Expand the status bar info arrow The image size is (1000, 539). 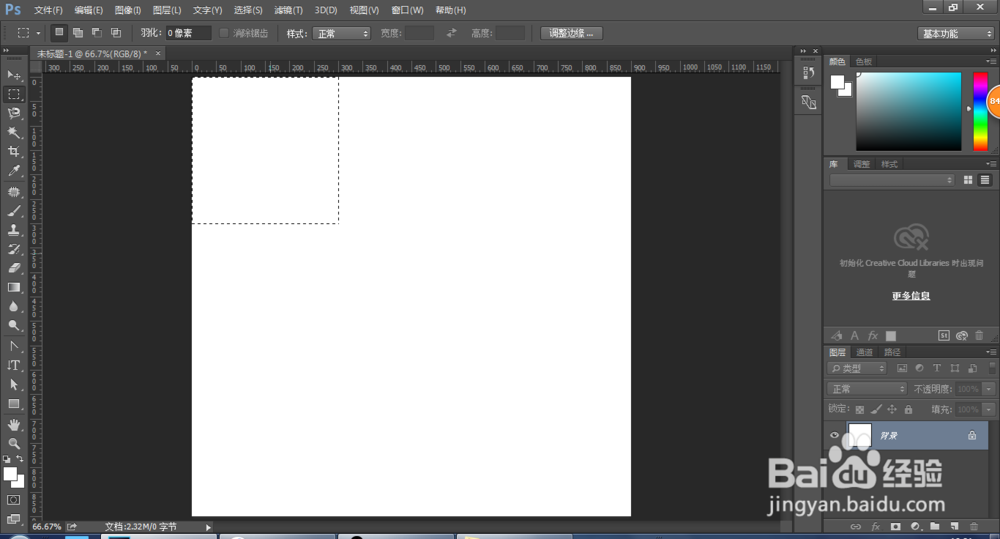(208, 527)
